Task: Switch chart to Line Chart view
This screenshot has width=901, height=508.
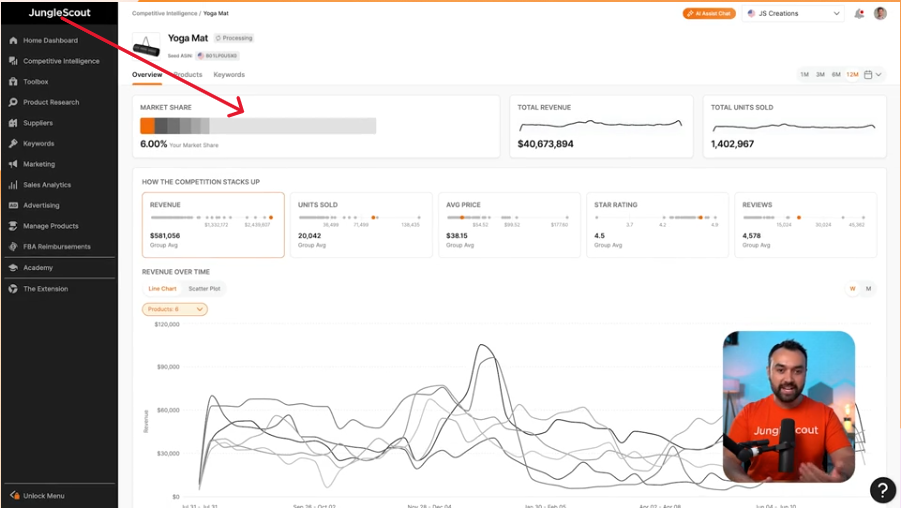Action: (x=163, y=288)
